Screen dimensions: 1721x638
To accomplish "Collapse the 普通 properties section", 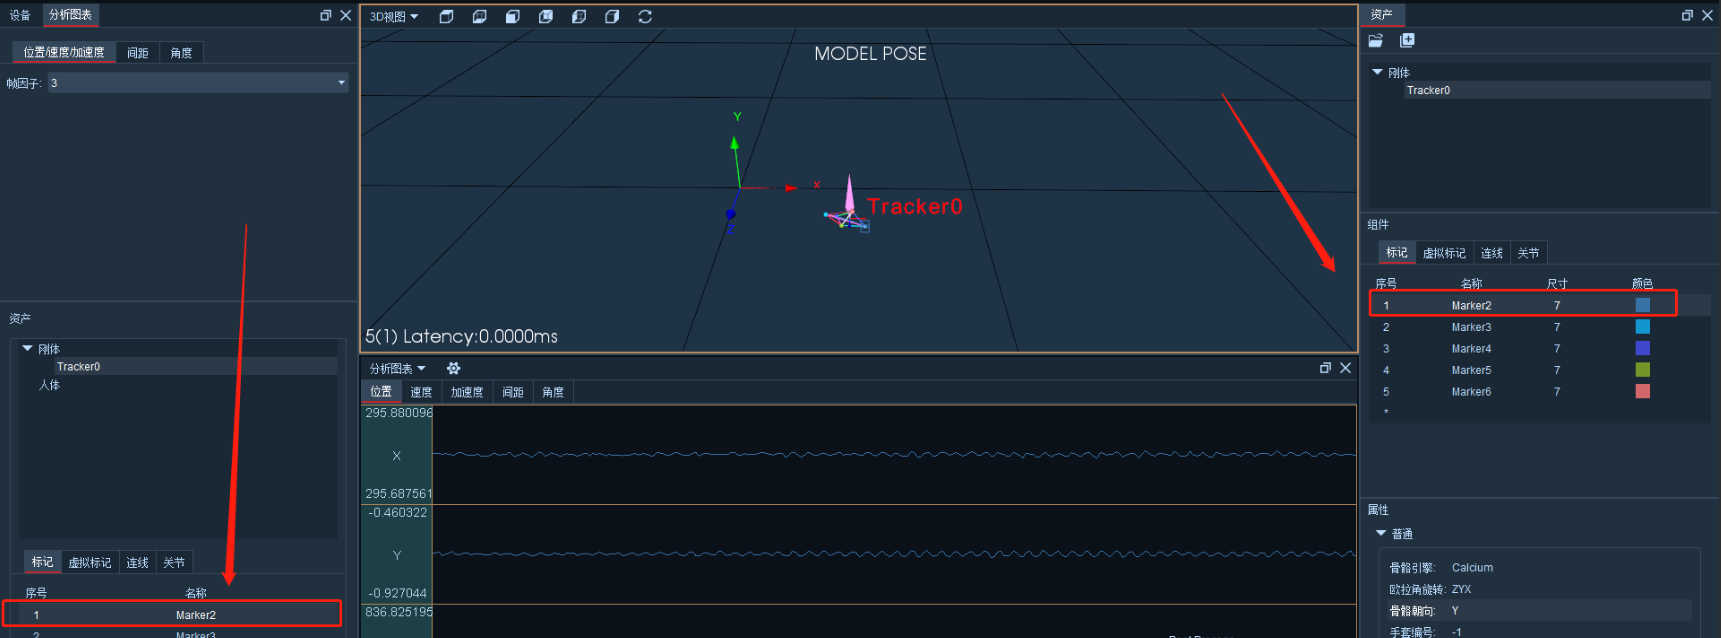I will tap(1381, 533).
